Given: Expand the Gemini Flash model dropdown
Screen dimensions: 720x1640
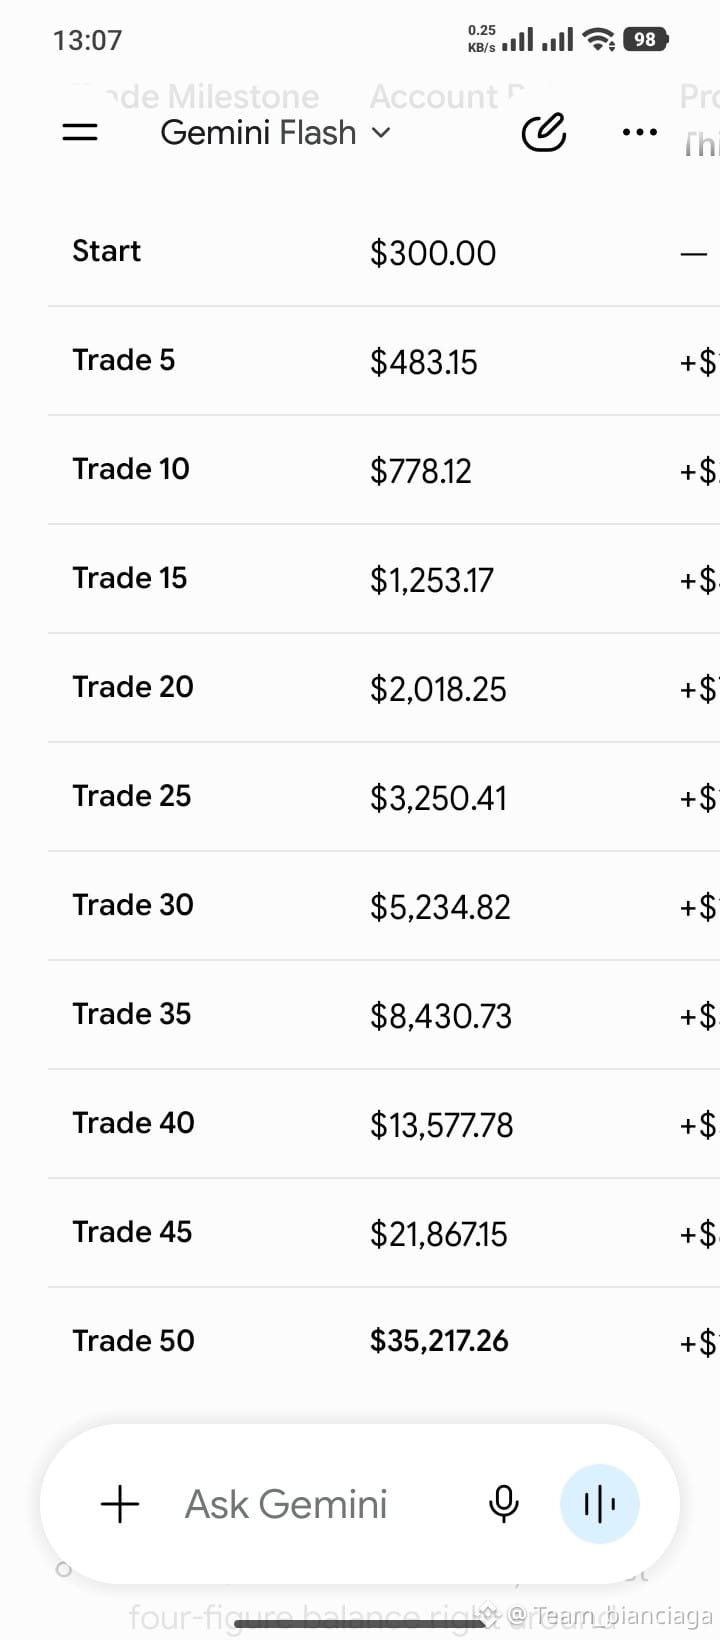Looking at the screenshot, I should tap(275, 132).
